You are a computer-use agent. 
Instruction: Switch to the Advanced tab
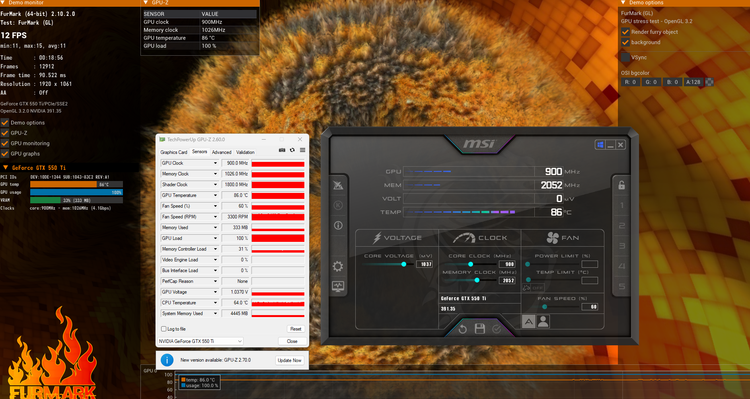[221, 152]
